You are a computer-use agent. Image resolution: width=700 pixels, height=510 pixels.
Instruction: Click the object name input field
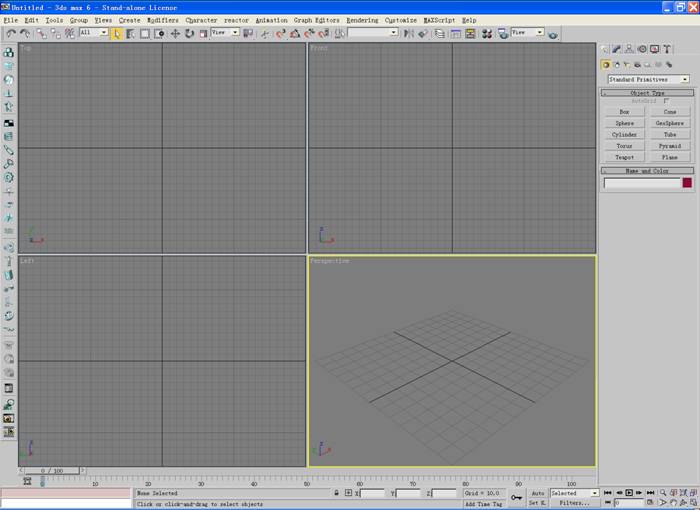pos(642,183)
